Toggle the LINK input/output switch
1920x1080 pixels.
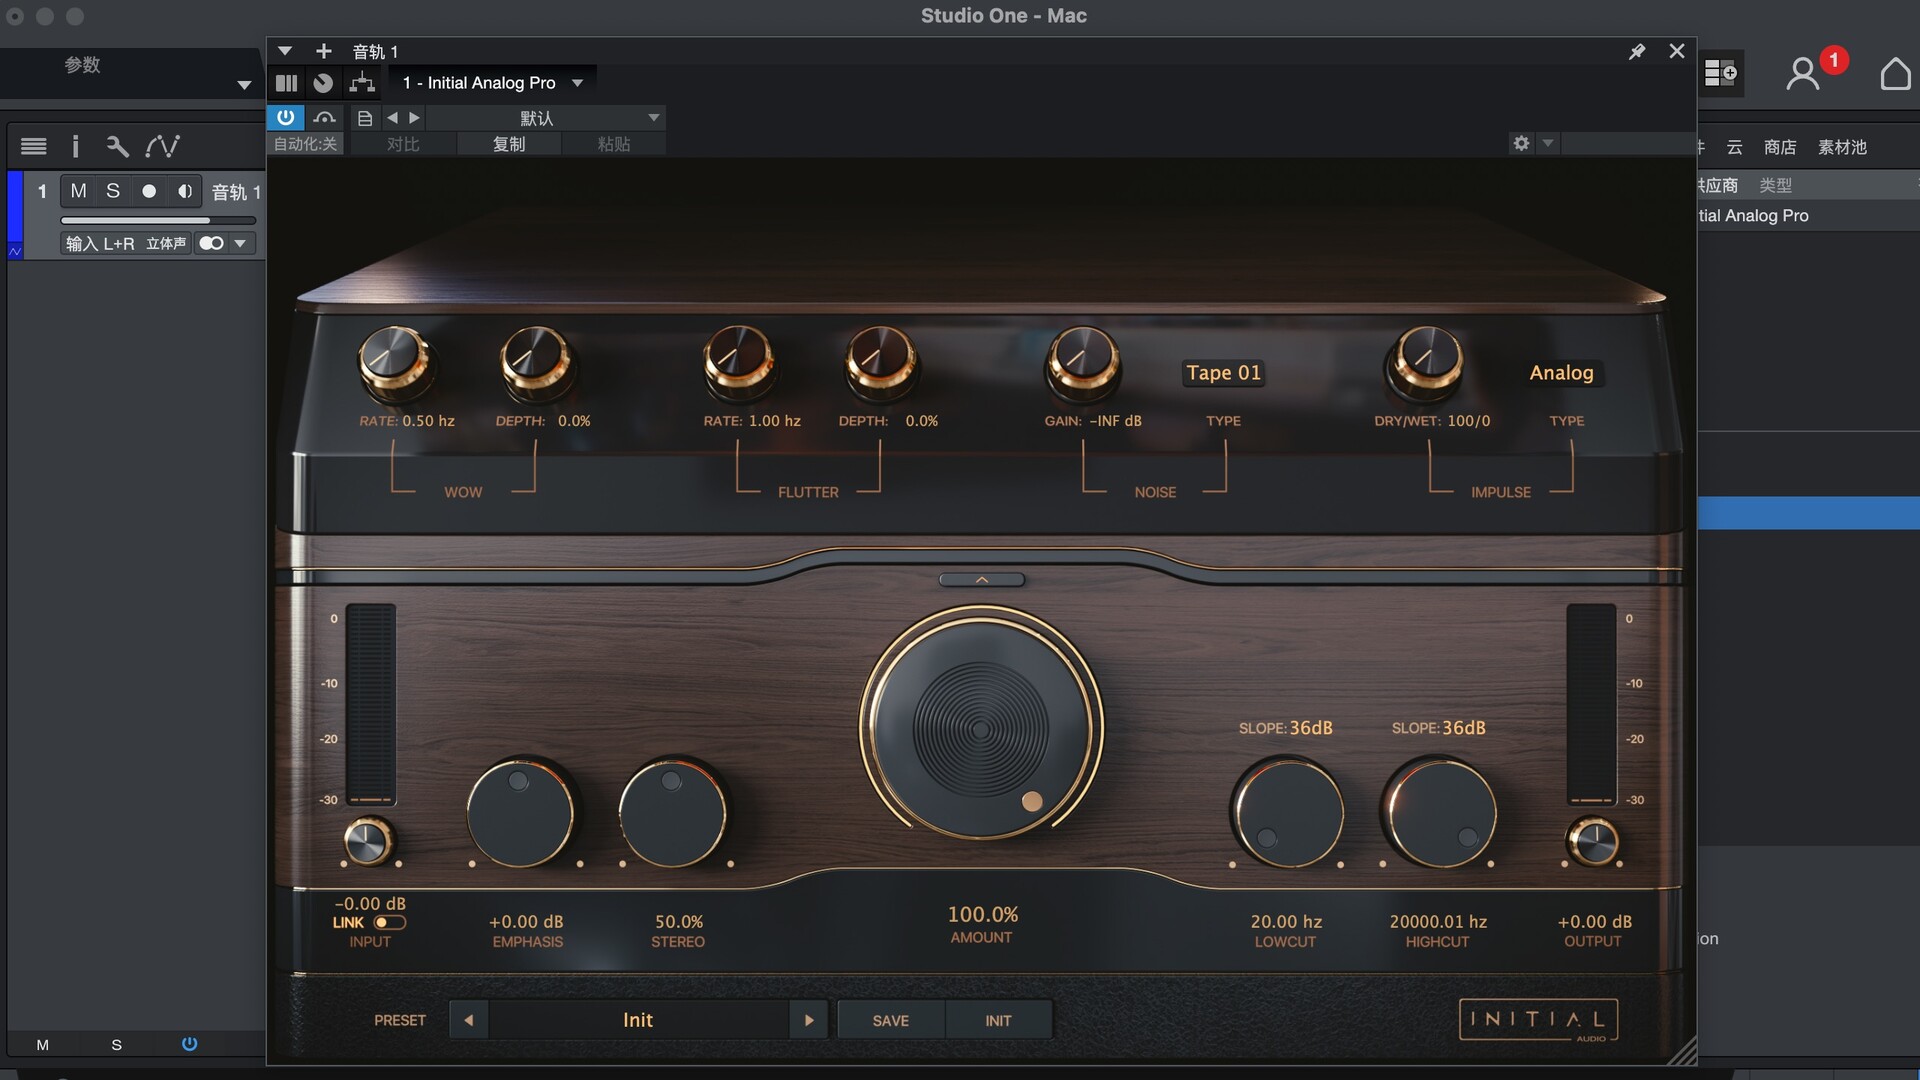coord(389,923)
